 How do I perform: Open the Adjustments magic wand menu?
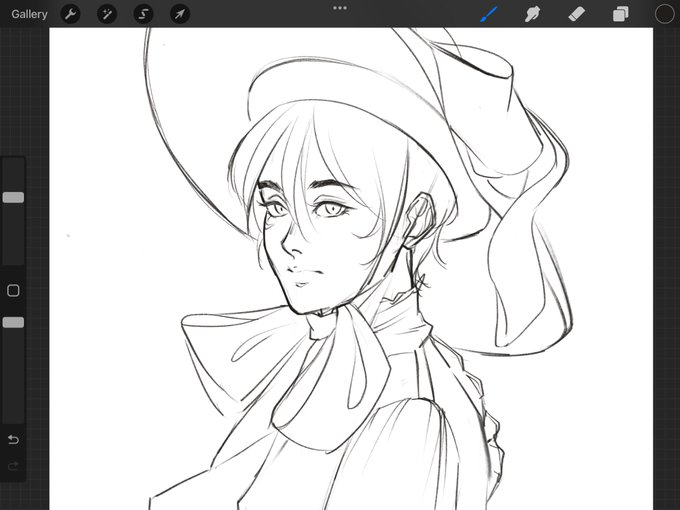tap(107, 14)
